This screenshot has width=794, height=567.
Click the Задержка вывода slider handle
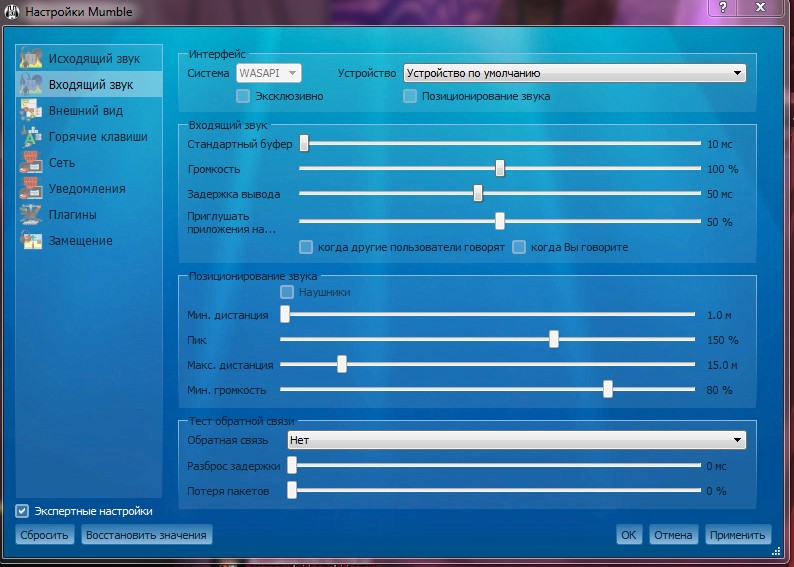(478, 193)
